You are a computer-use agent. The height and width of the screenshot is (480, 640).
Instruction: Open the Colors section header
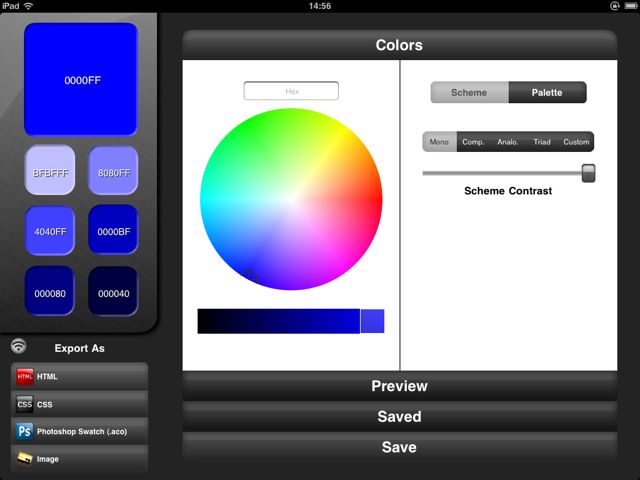tap(400, 45)
